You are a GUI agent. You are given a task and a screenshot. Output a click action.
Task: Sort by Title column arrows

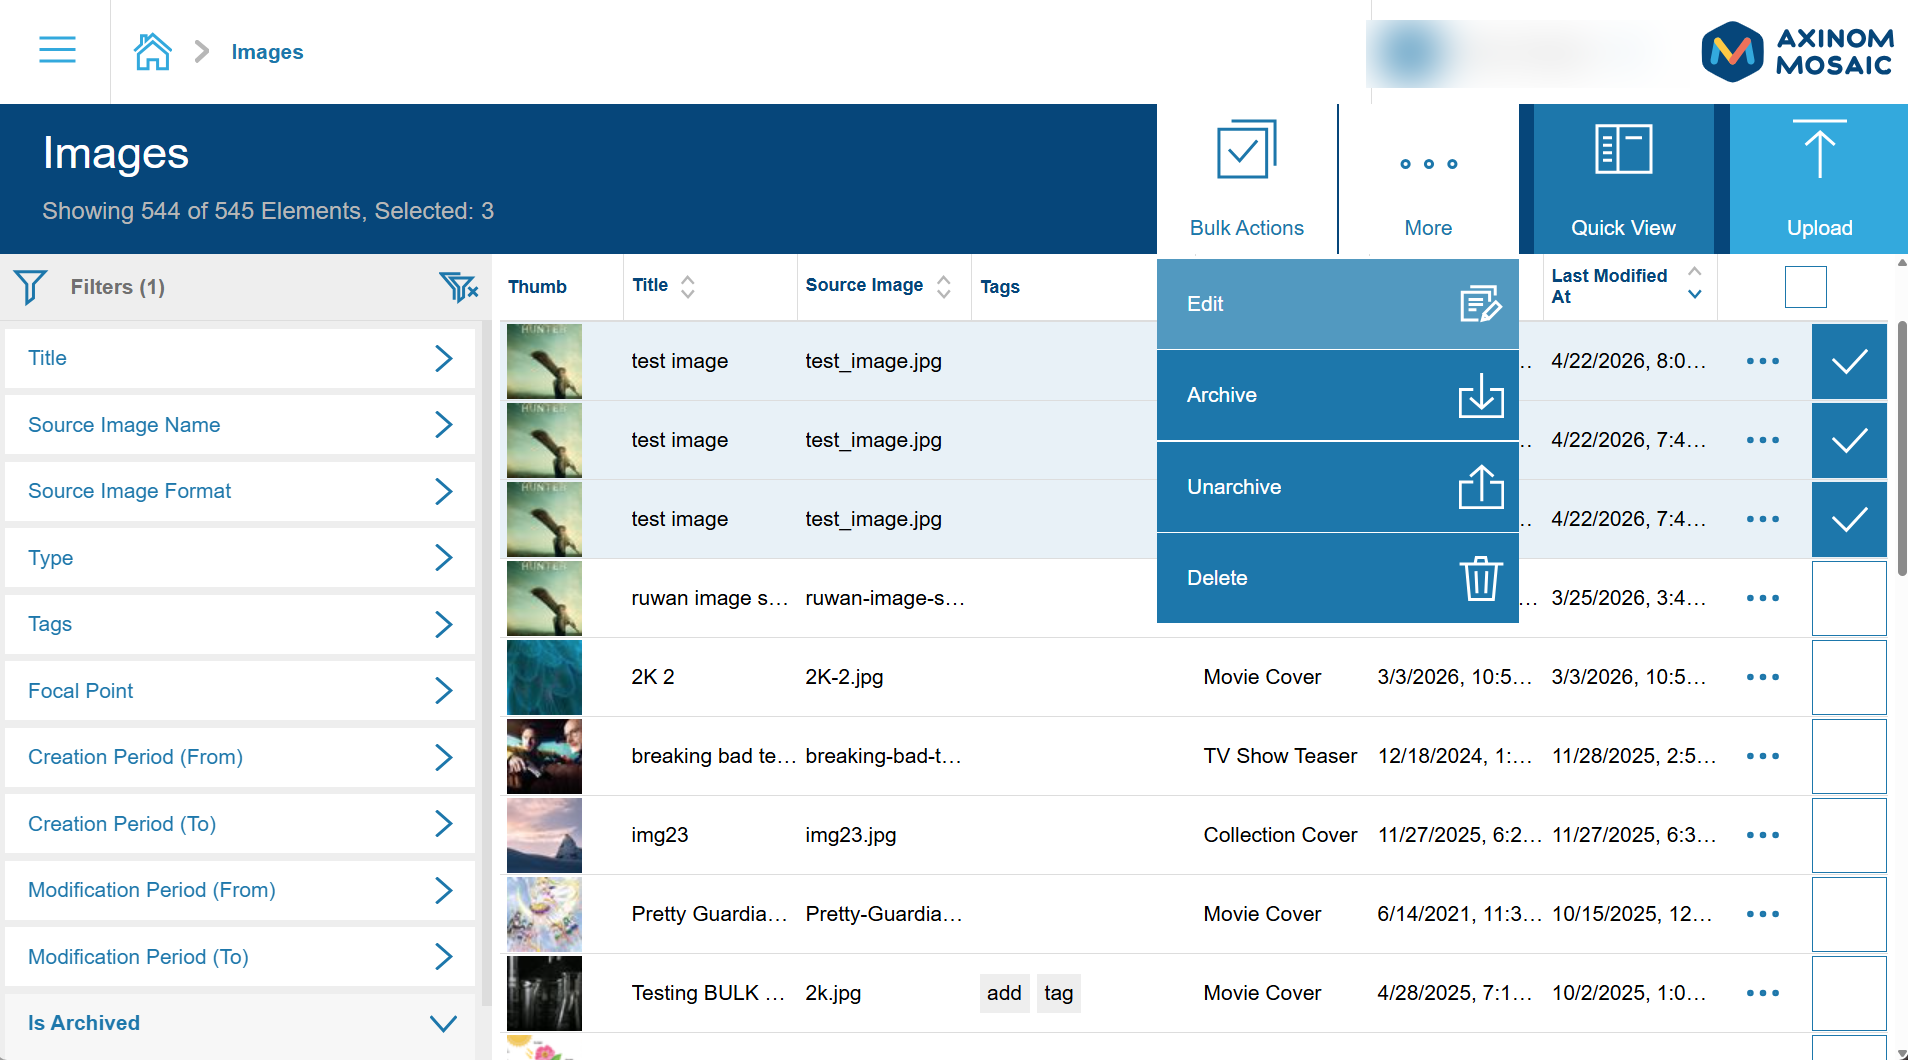click(x=688, y=287)
